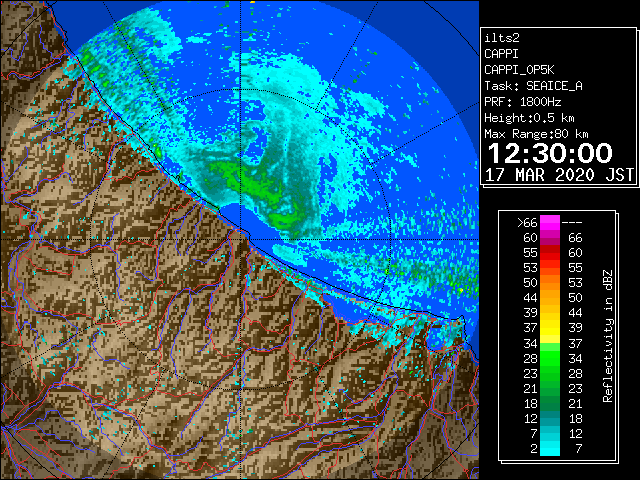Image resolution: width=640 pixels, height=480 pixels.
Task: Select the 'CAPPI' product type line
Action: 501,54
